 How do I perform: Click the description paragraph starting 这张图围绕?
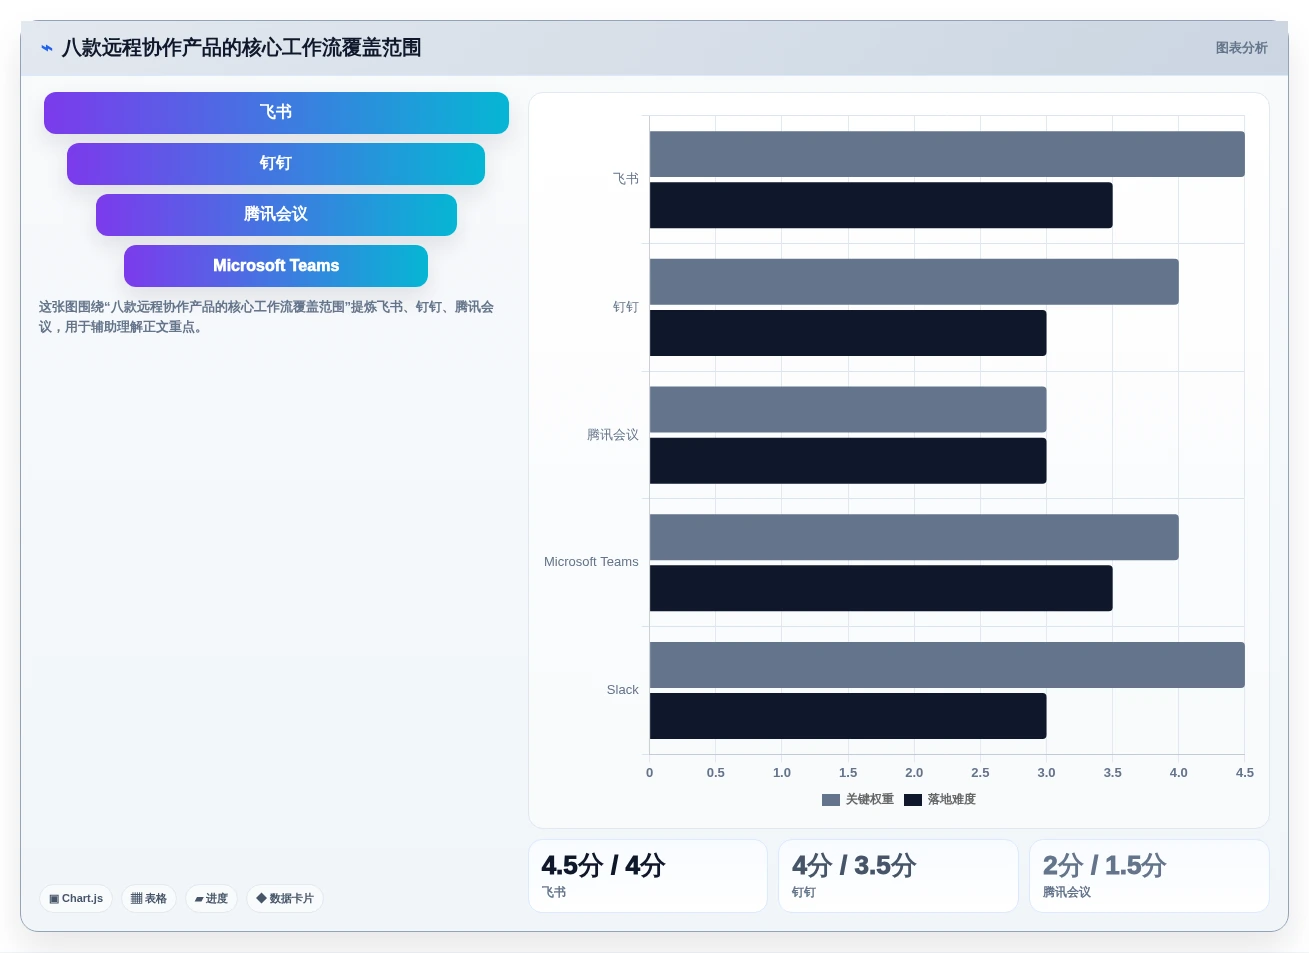(266, 317)
